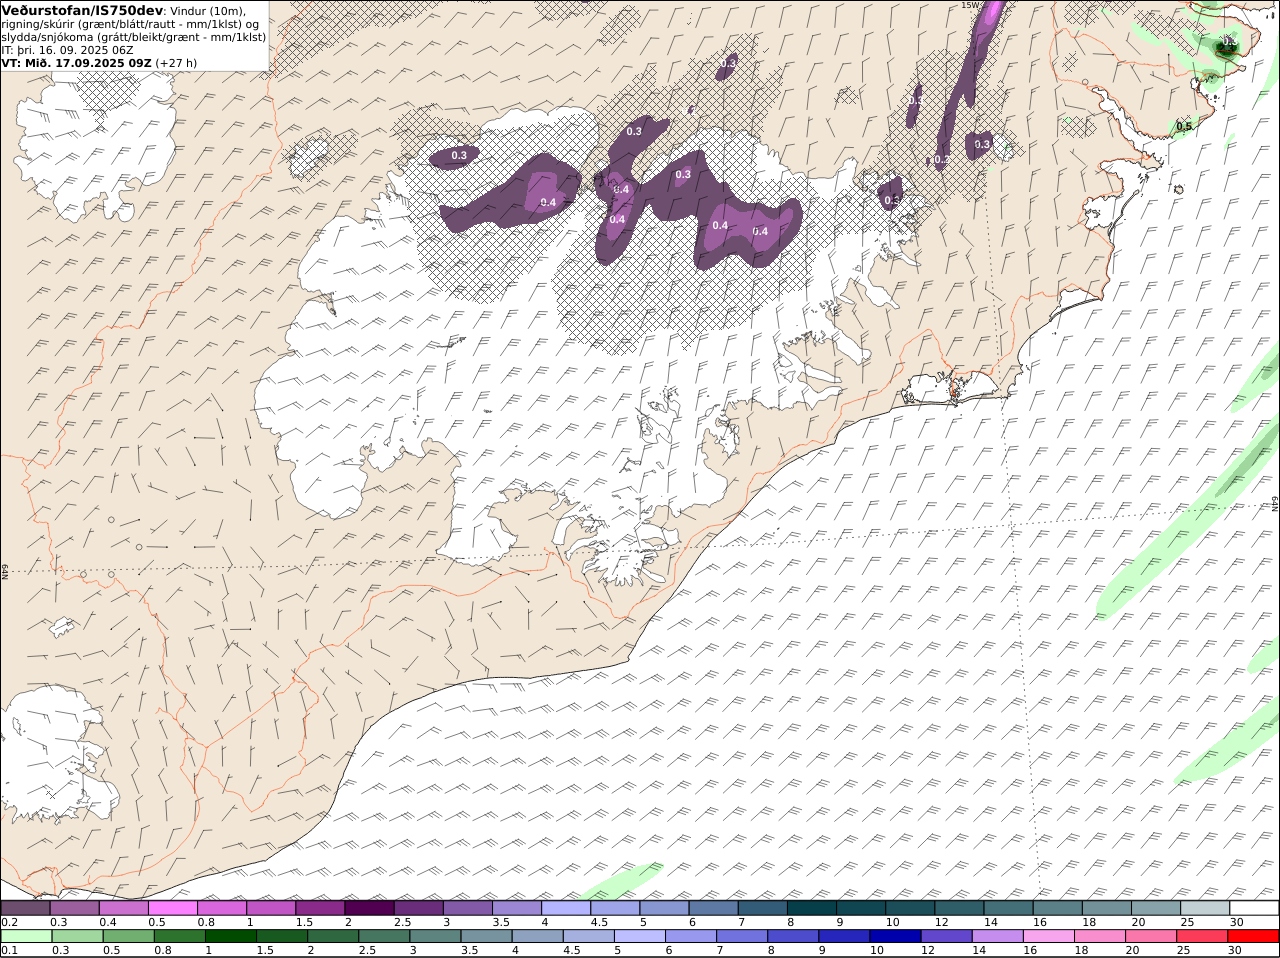The image size is (1280, 958).
Task: Click the 64N latitude label on right edge
Action: [x=1275, y=504]
